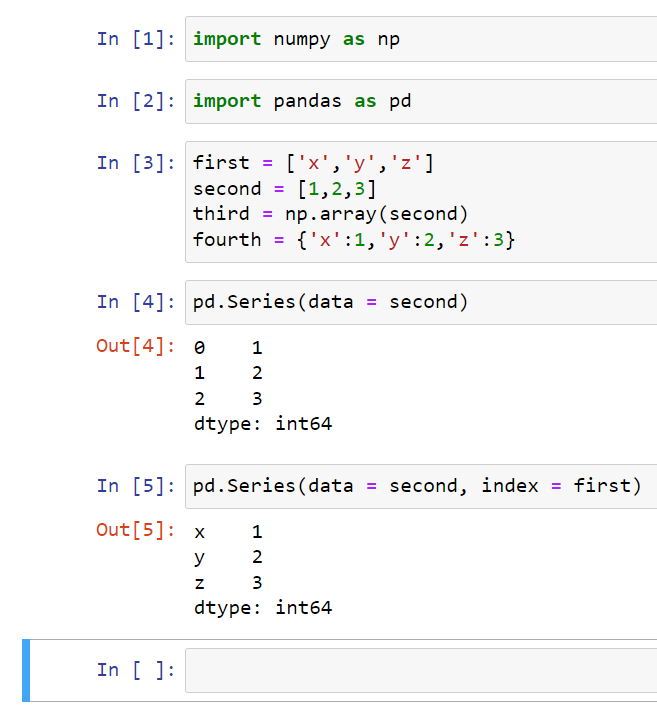This screenshot has height=713, width=657.
Task: Click the line third = np.array(second)
Action: coord(331,214)
